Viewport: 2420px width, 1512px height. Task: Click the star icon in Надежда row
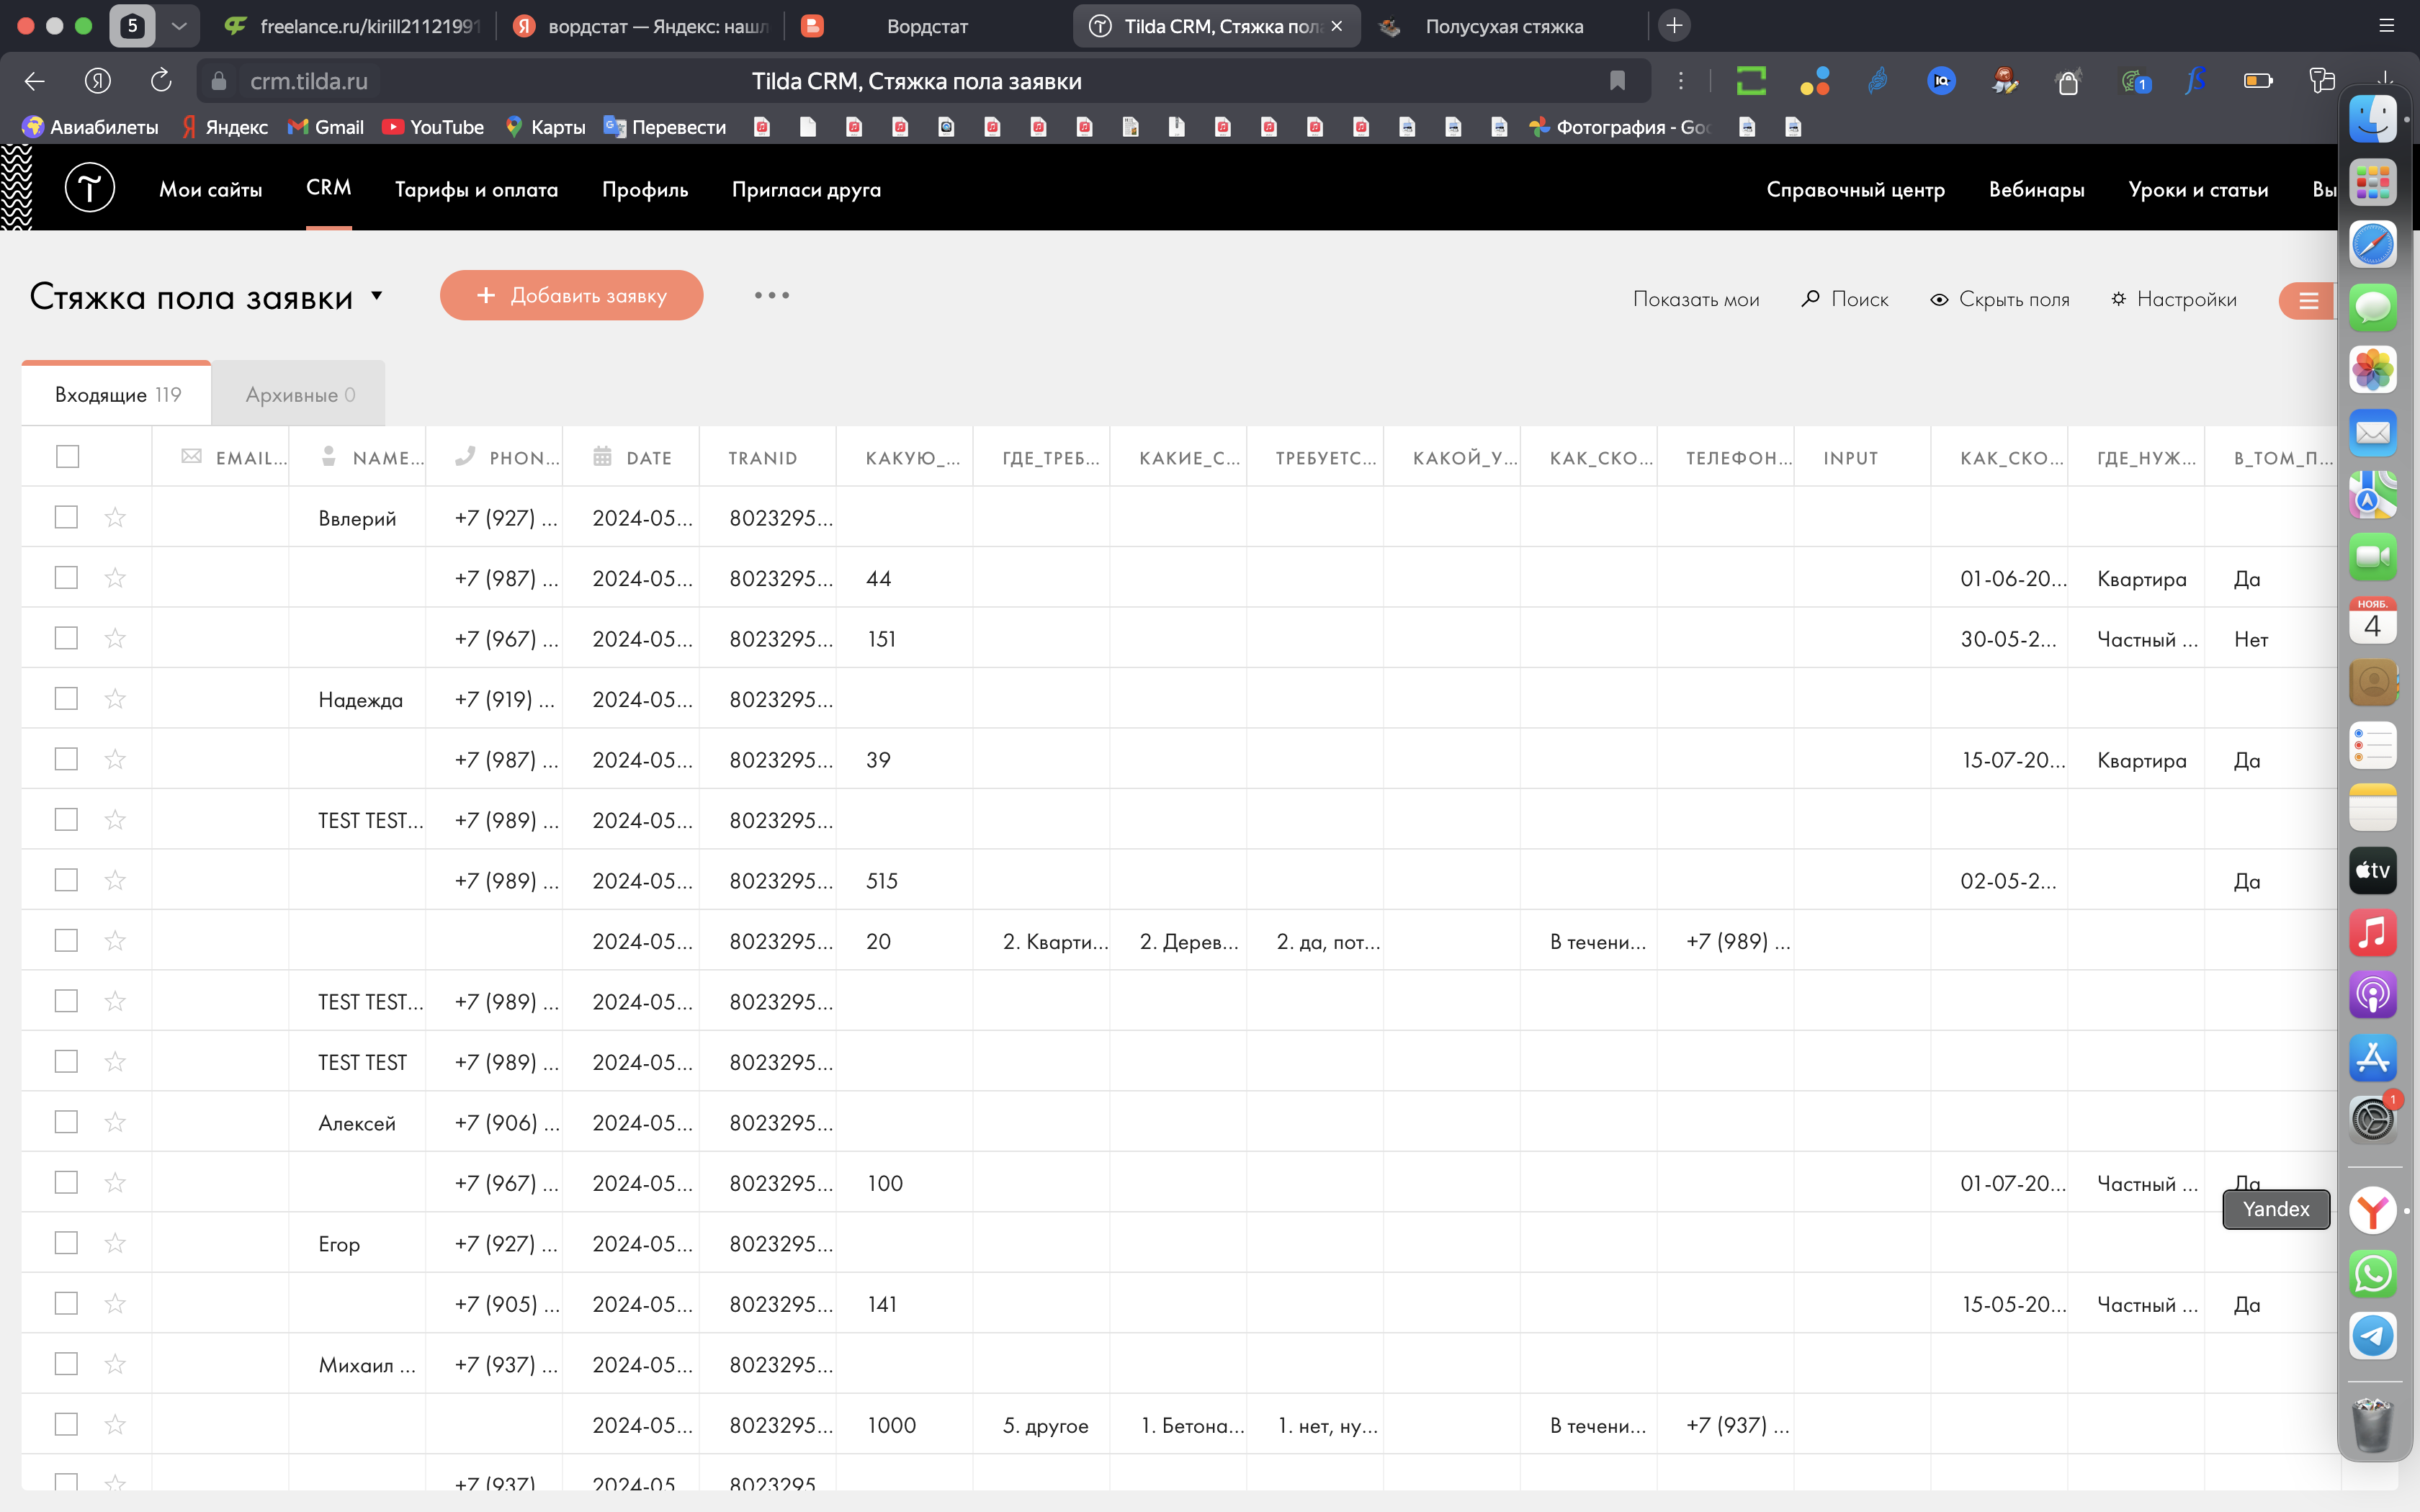click(115, 698)
